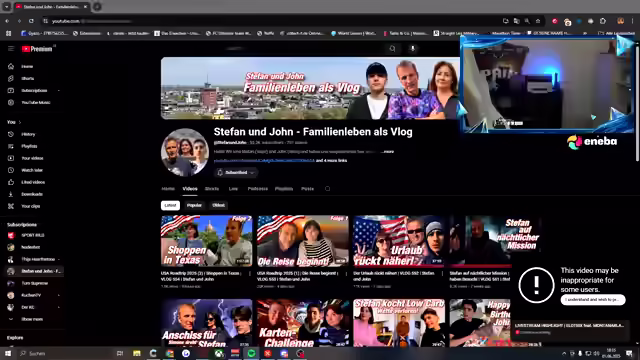The image size is (640, 360).
Task: Open Liked videos in the sidebar
Action: (33, 182)
